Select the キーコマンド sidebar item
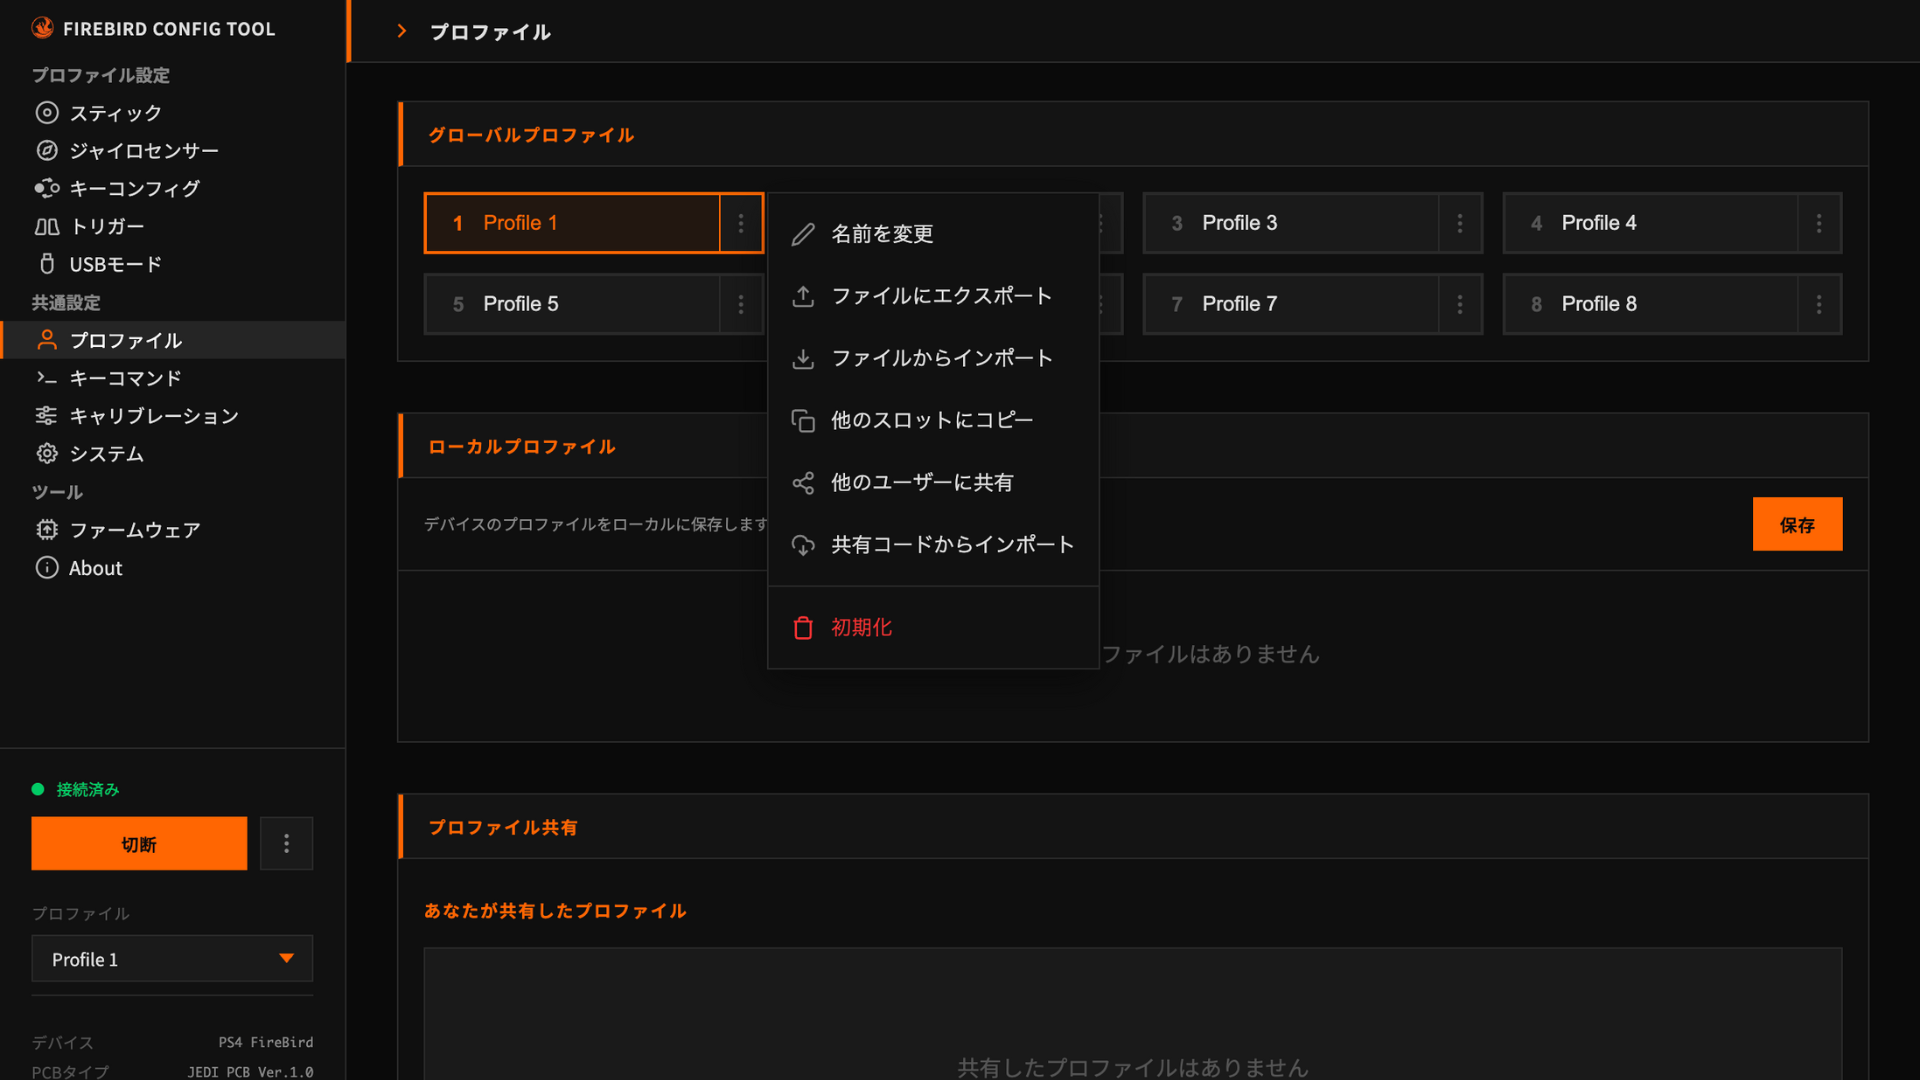The width and height of the screenshot is (1920, 1080). tap(125, 378)
